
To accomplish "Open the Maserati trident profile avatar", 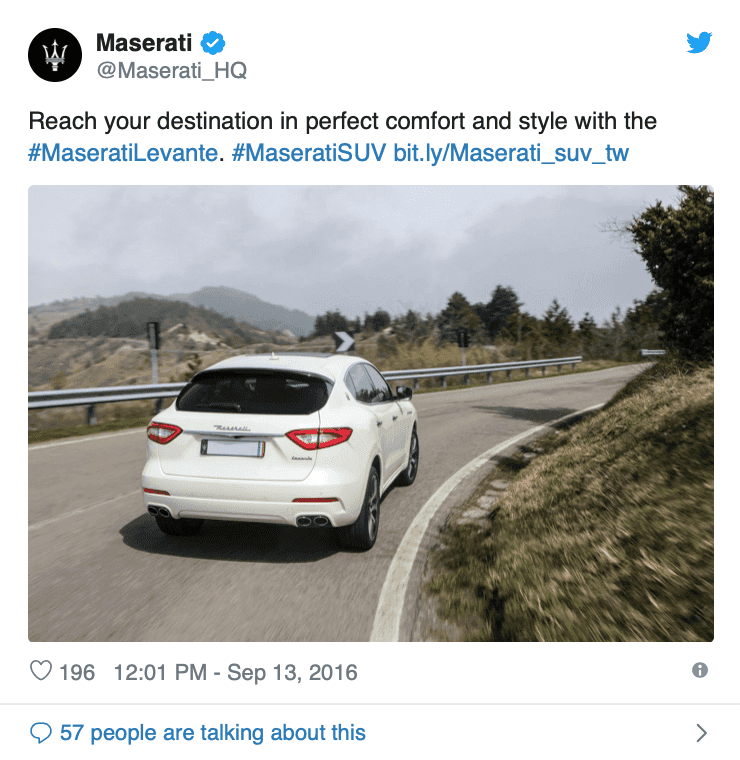I will [55, 55].
